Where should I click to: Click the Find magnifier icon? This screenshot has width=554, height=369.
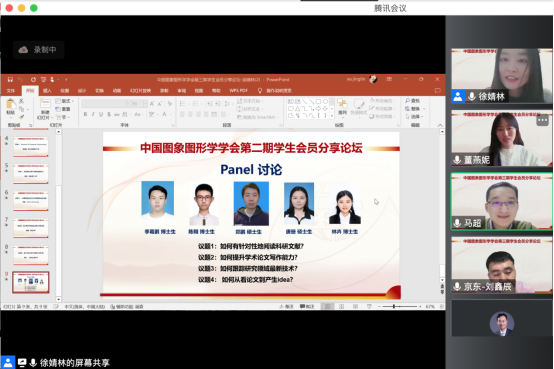point(407,101)
